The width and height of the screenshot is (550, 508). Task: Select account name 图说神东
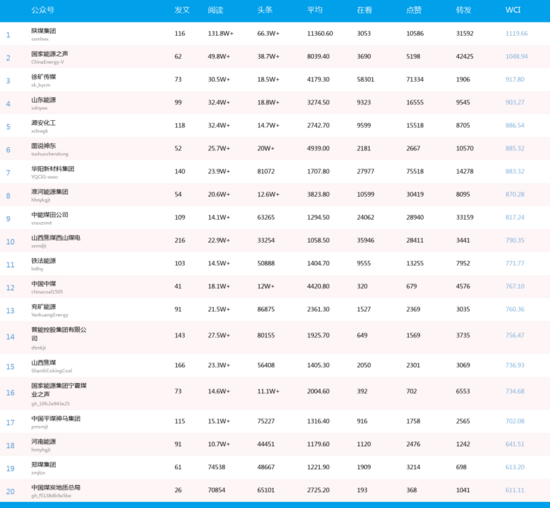tap(43, 146)
